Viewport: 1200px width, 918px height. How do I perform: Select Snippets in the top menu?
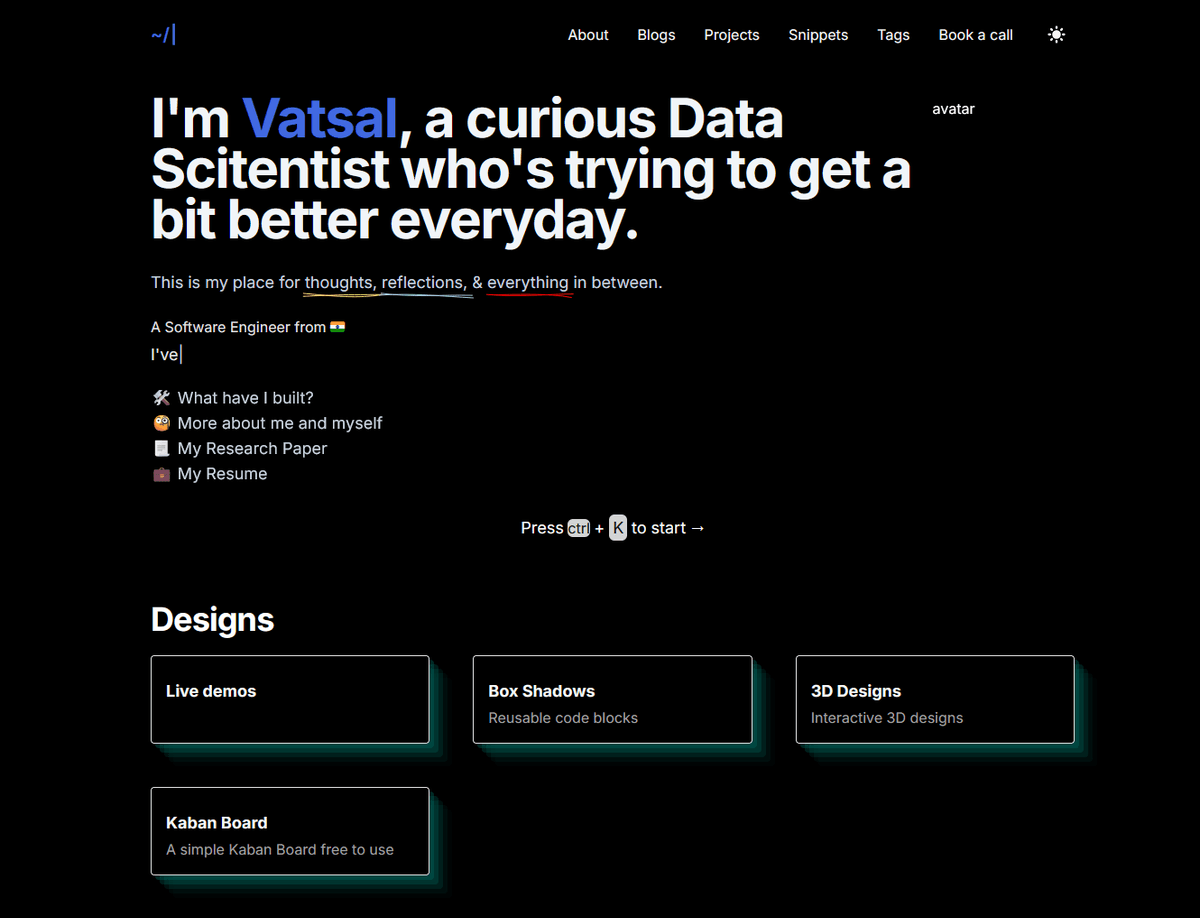(818, 35)
